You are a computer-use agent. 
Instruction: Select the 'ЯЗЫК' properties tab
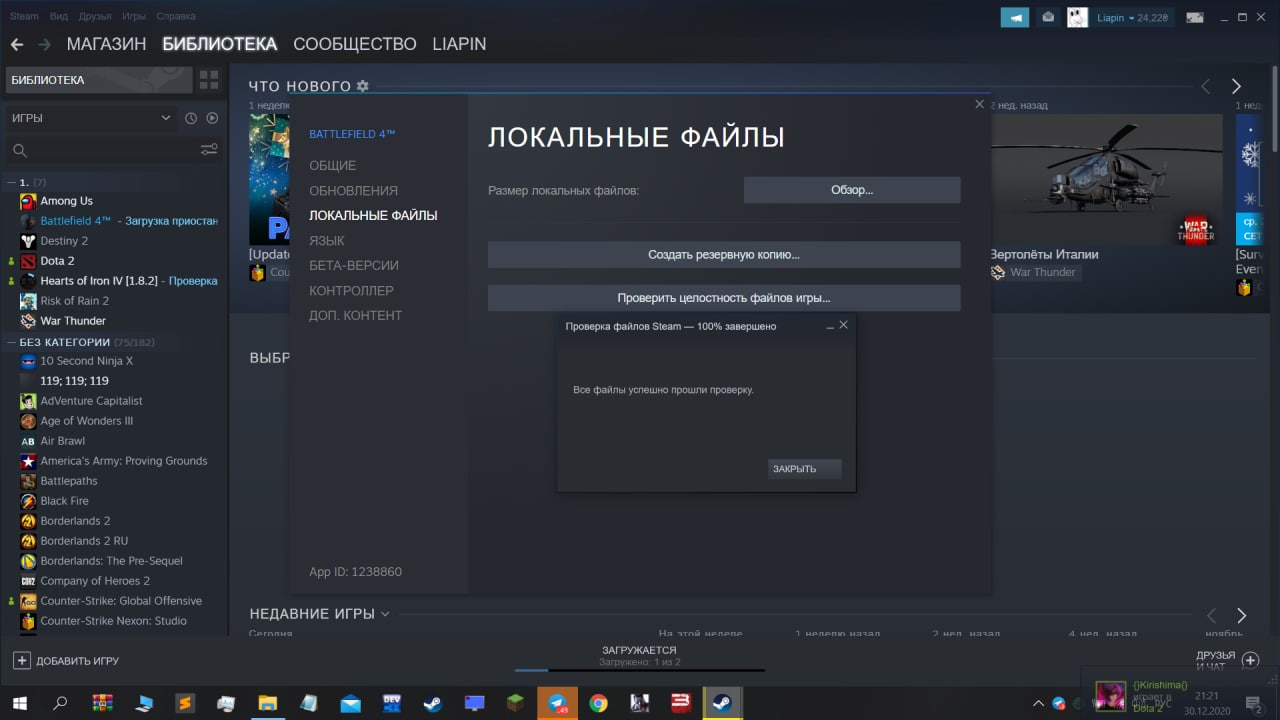pos(326,240)
